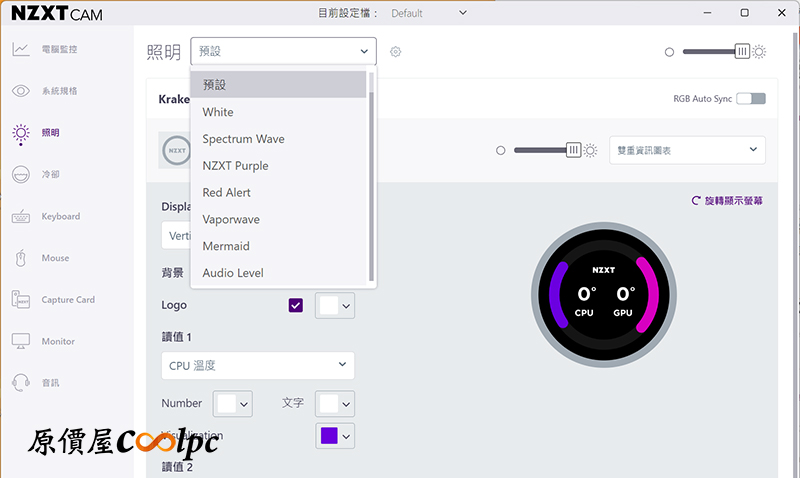Open the cooling icon in sidebar

coord(21,174)
